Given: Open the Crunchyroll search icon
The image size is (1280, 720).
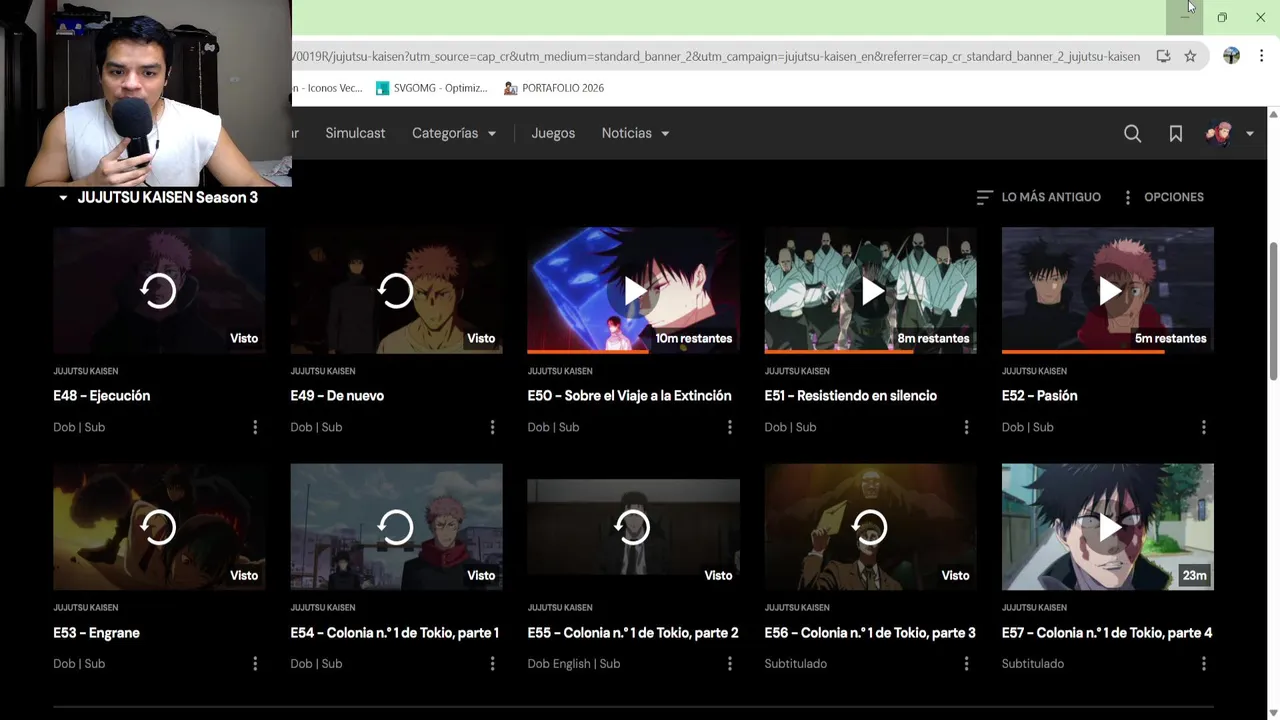Looking at the screenshot, I should tap(1132, 133).
